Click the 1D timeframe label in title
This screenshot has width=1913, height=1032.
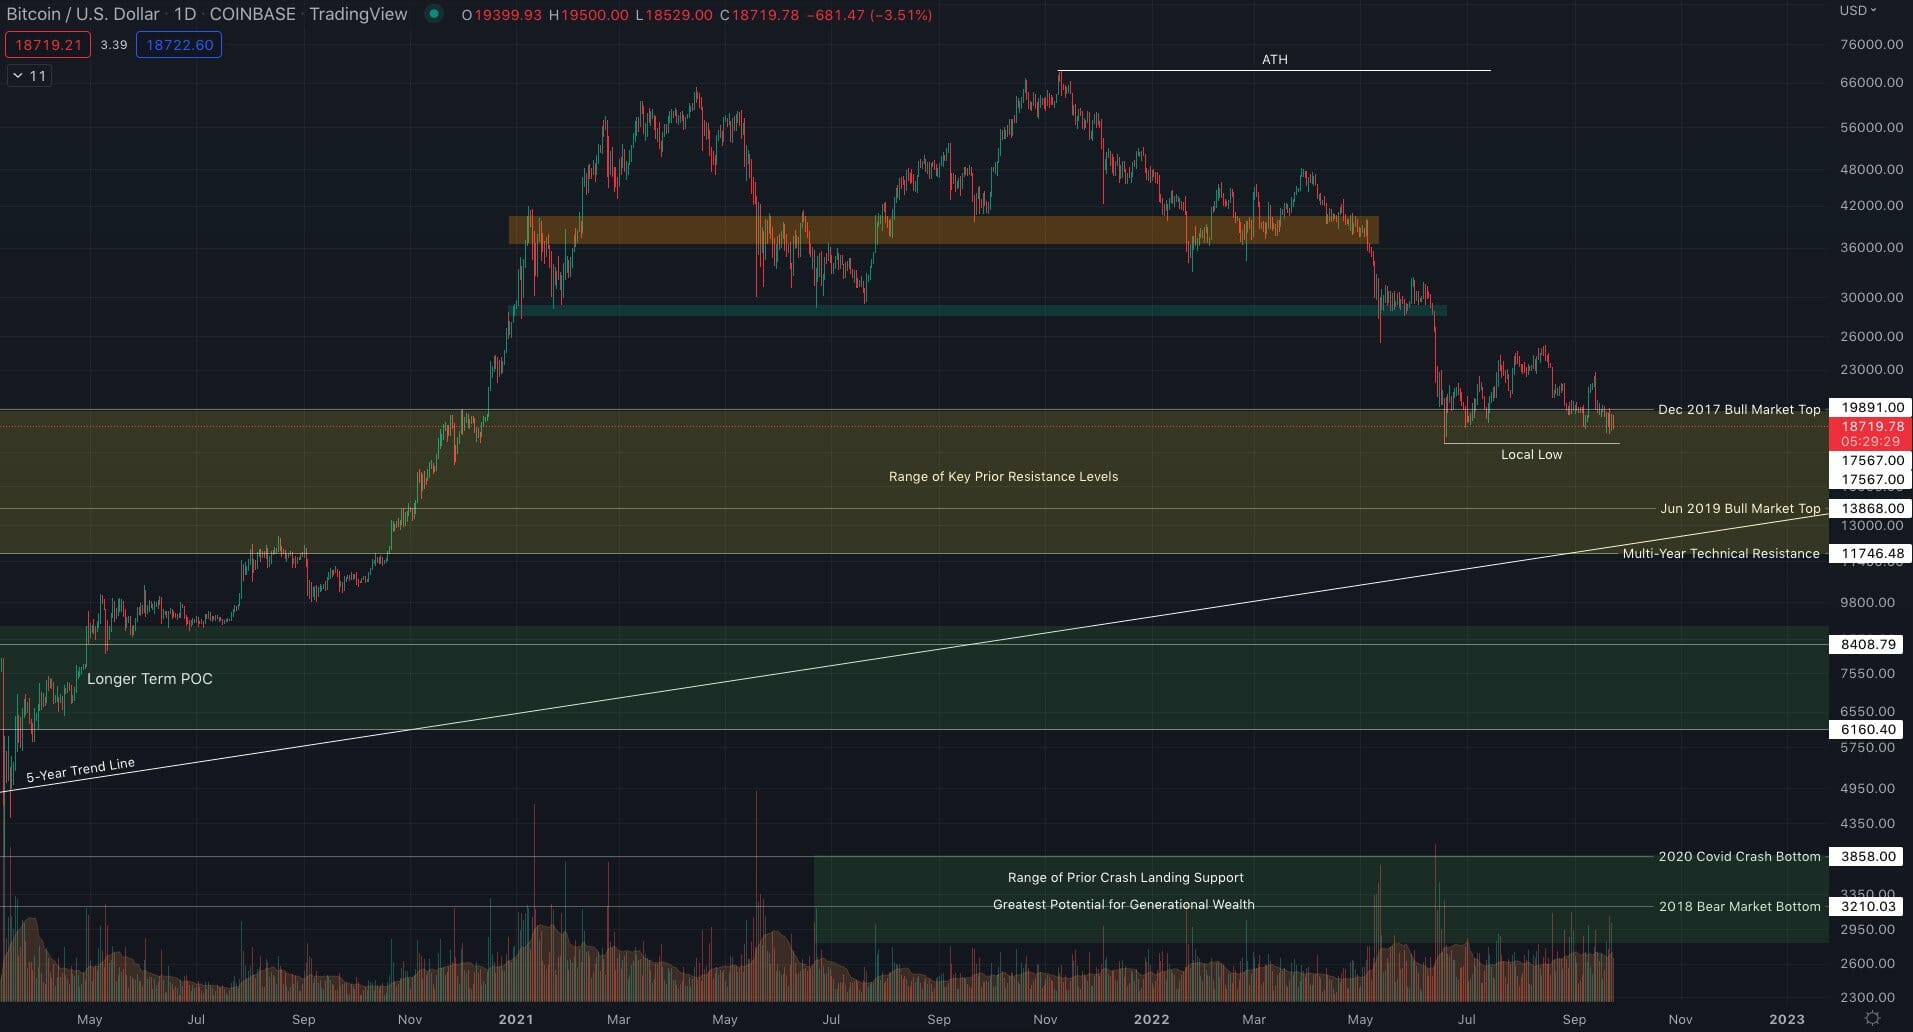185,14
